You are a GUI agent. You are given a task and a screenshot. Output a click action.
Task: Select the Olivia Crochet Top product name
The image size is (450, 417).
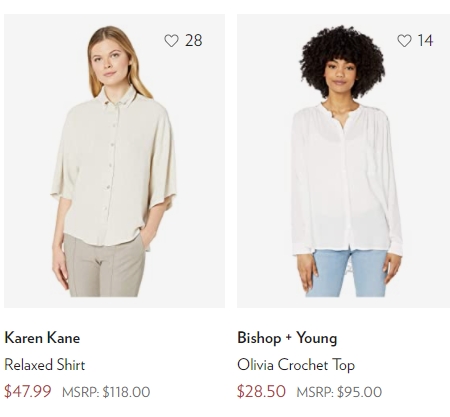coord(296,364)
